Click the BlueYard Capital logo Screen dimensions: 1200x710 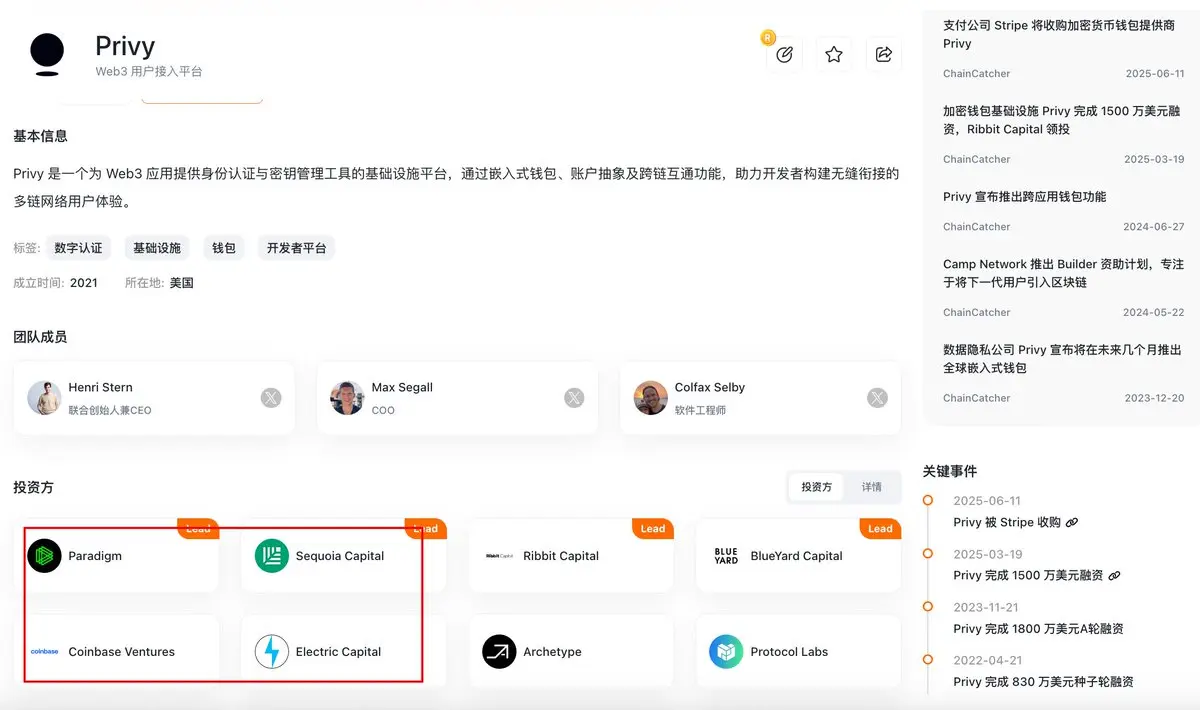[x=726, y=556]
